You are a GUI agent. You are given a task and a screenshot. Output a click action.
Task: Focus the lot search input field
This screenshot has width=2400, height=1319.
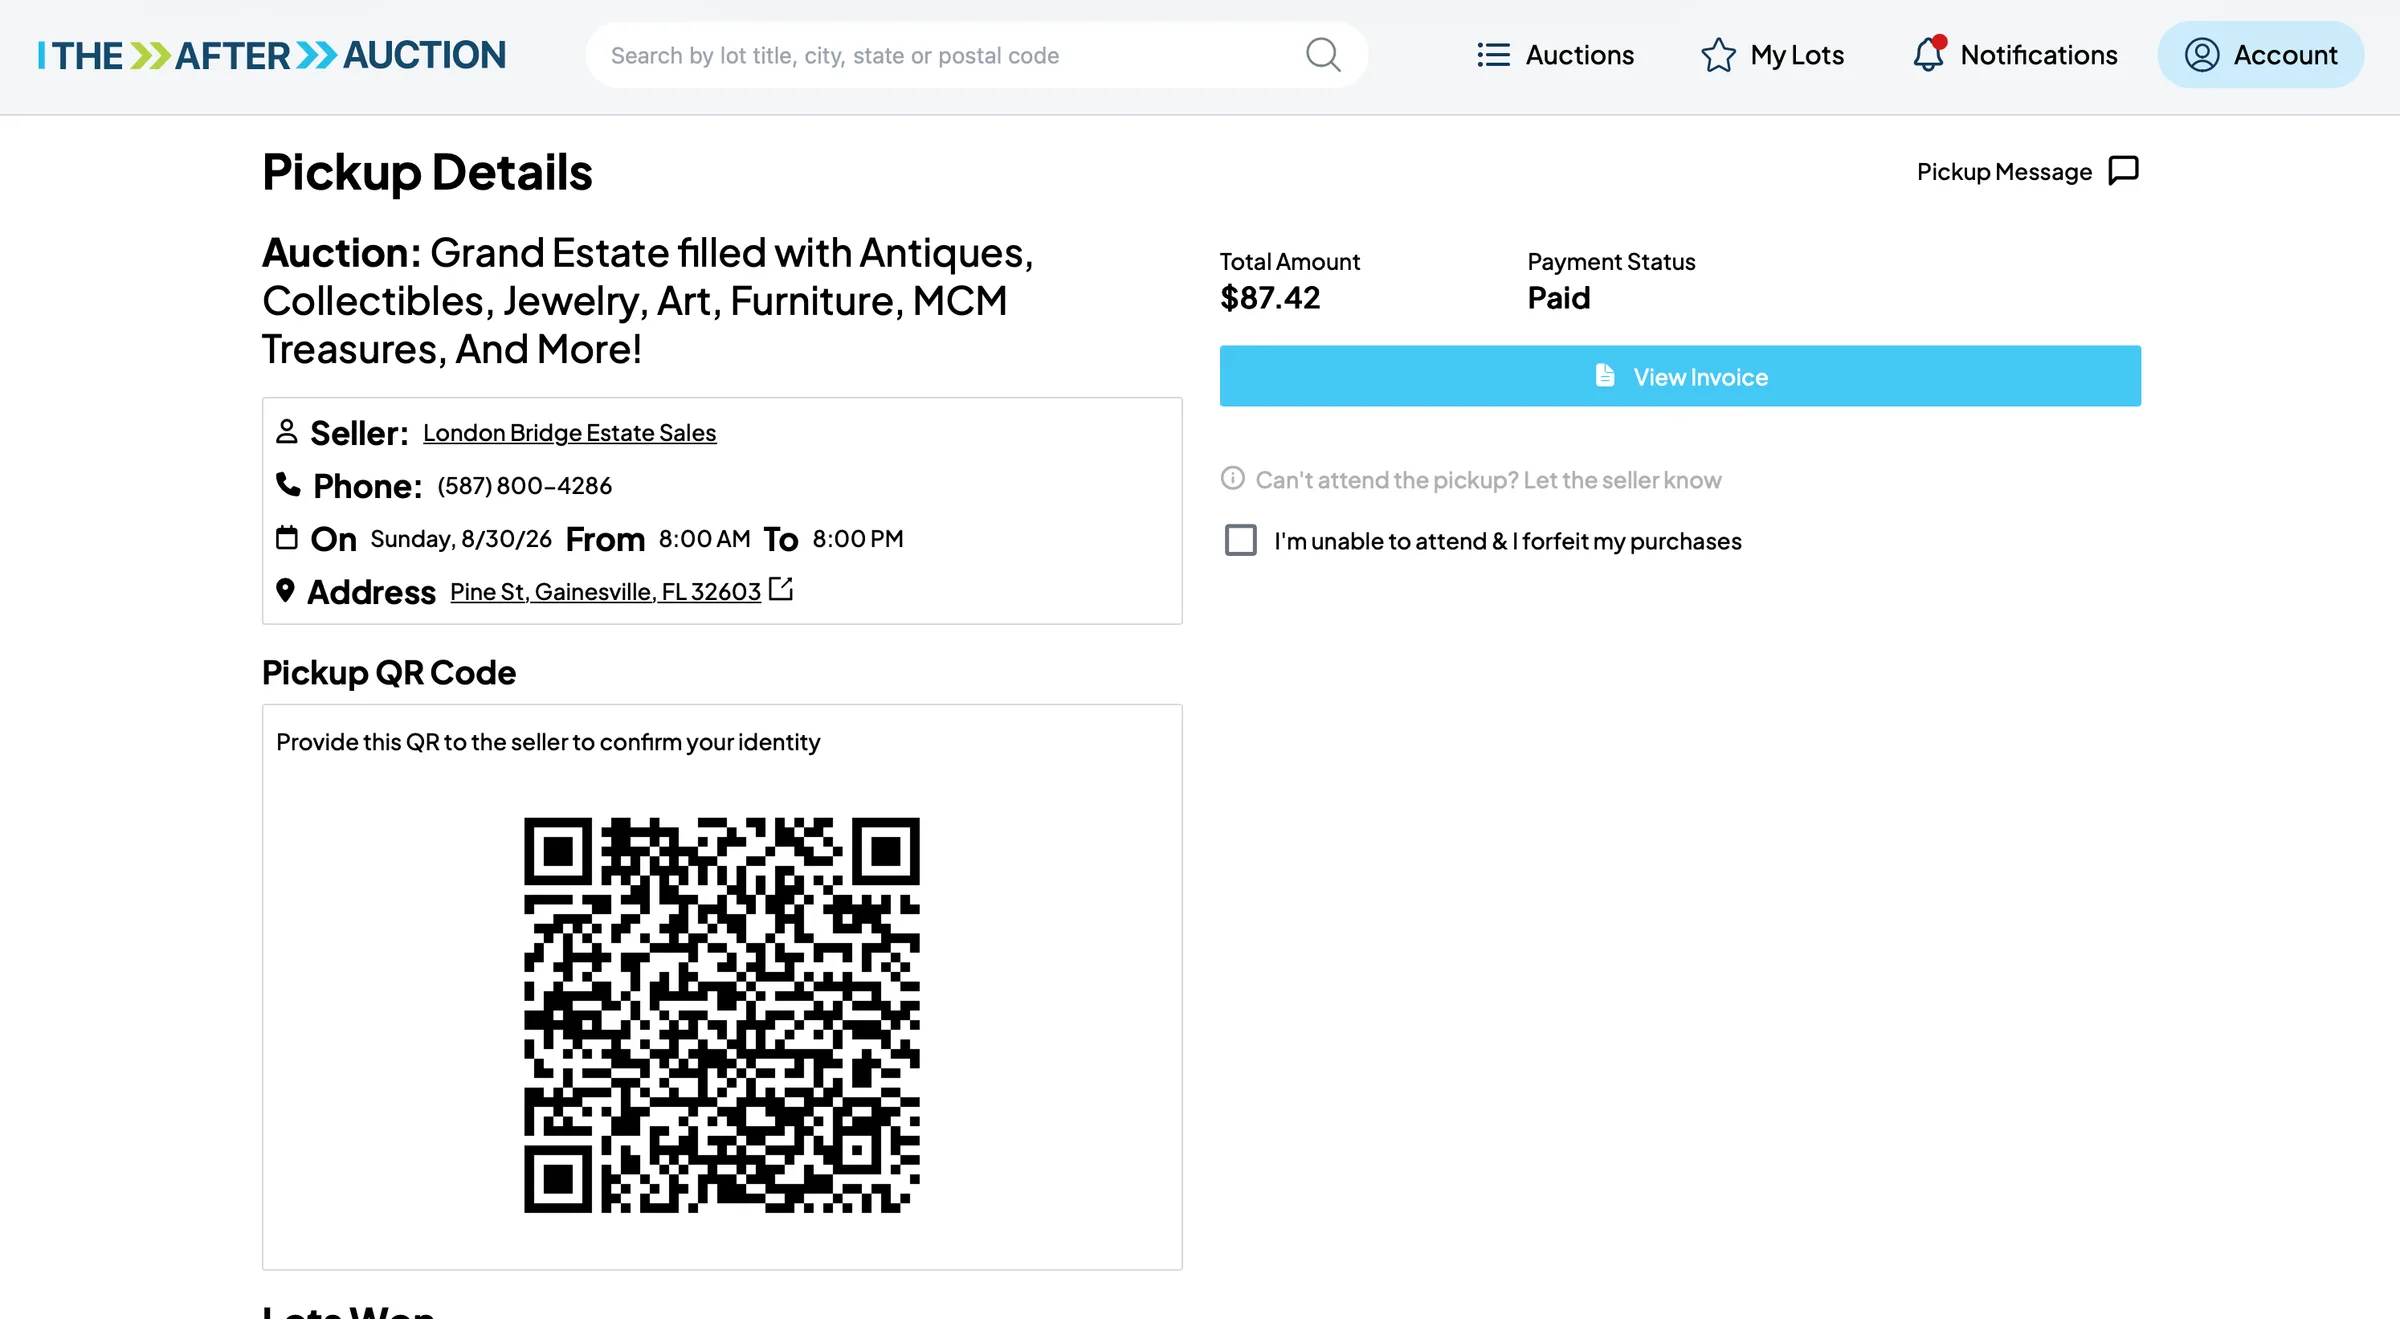click(x=976, y=55)
